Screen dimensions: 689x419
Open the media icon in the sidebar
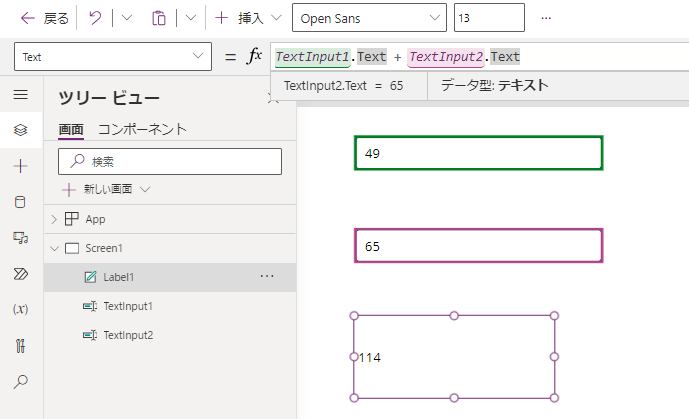[x=20, y=237]
